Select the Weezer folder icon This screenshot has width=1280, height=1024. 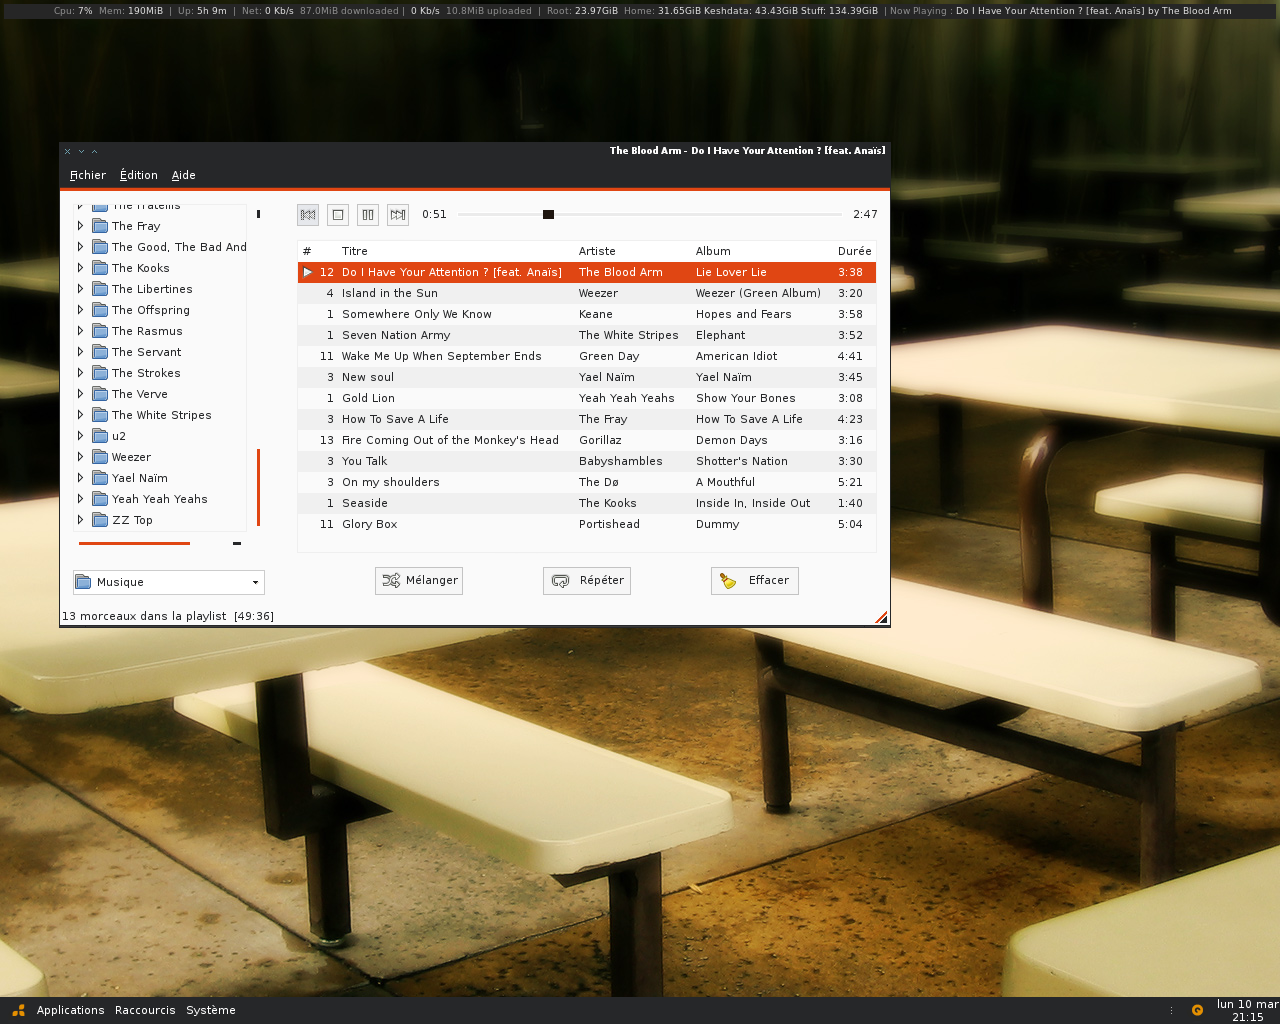[x=100, y=457]
